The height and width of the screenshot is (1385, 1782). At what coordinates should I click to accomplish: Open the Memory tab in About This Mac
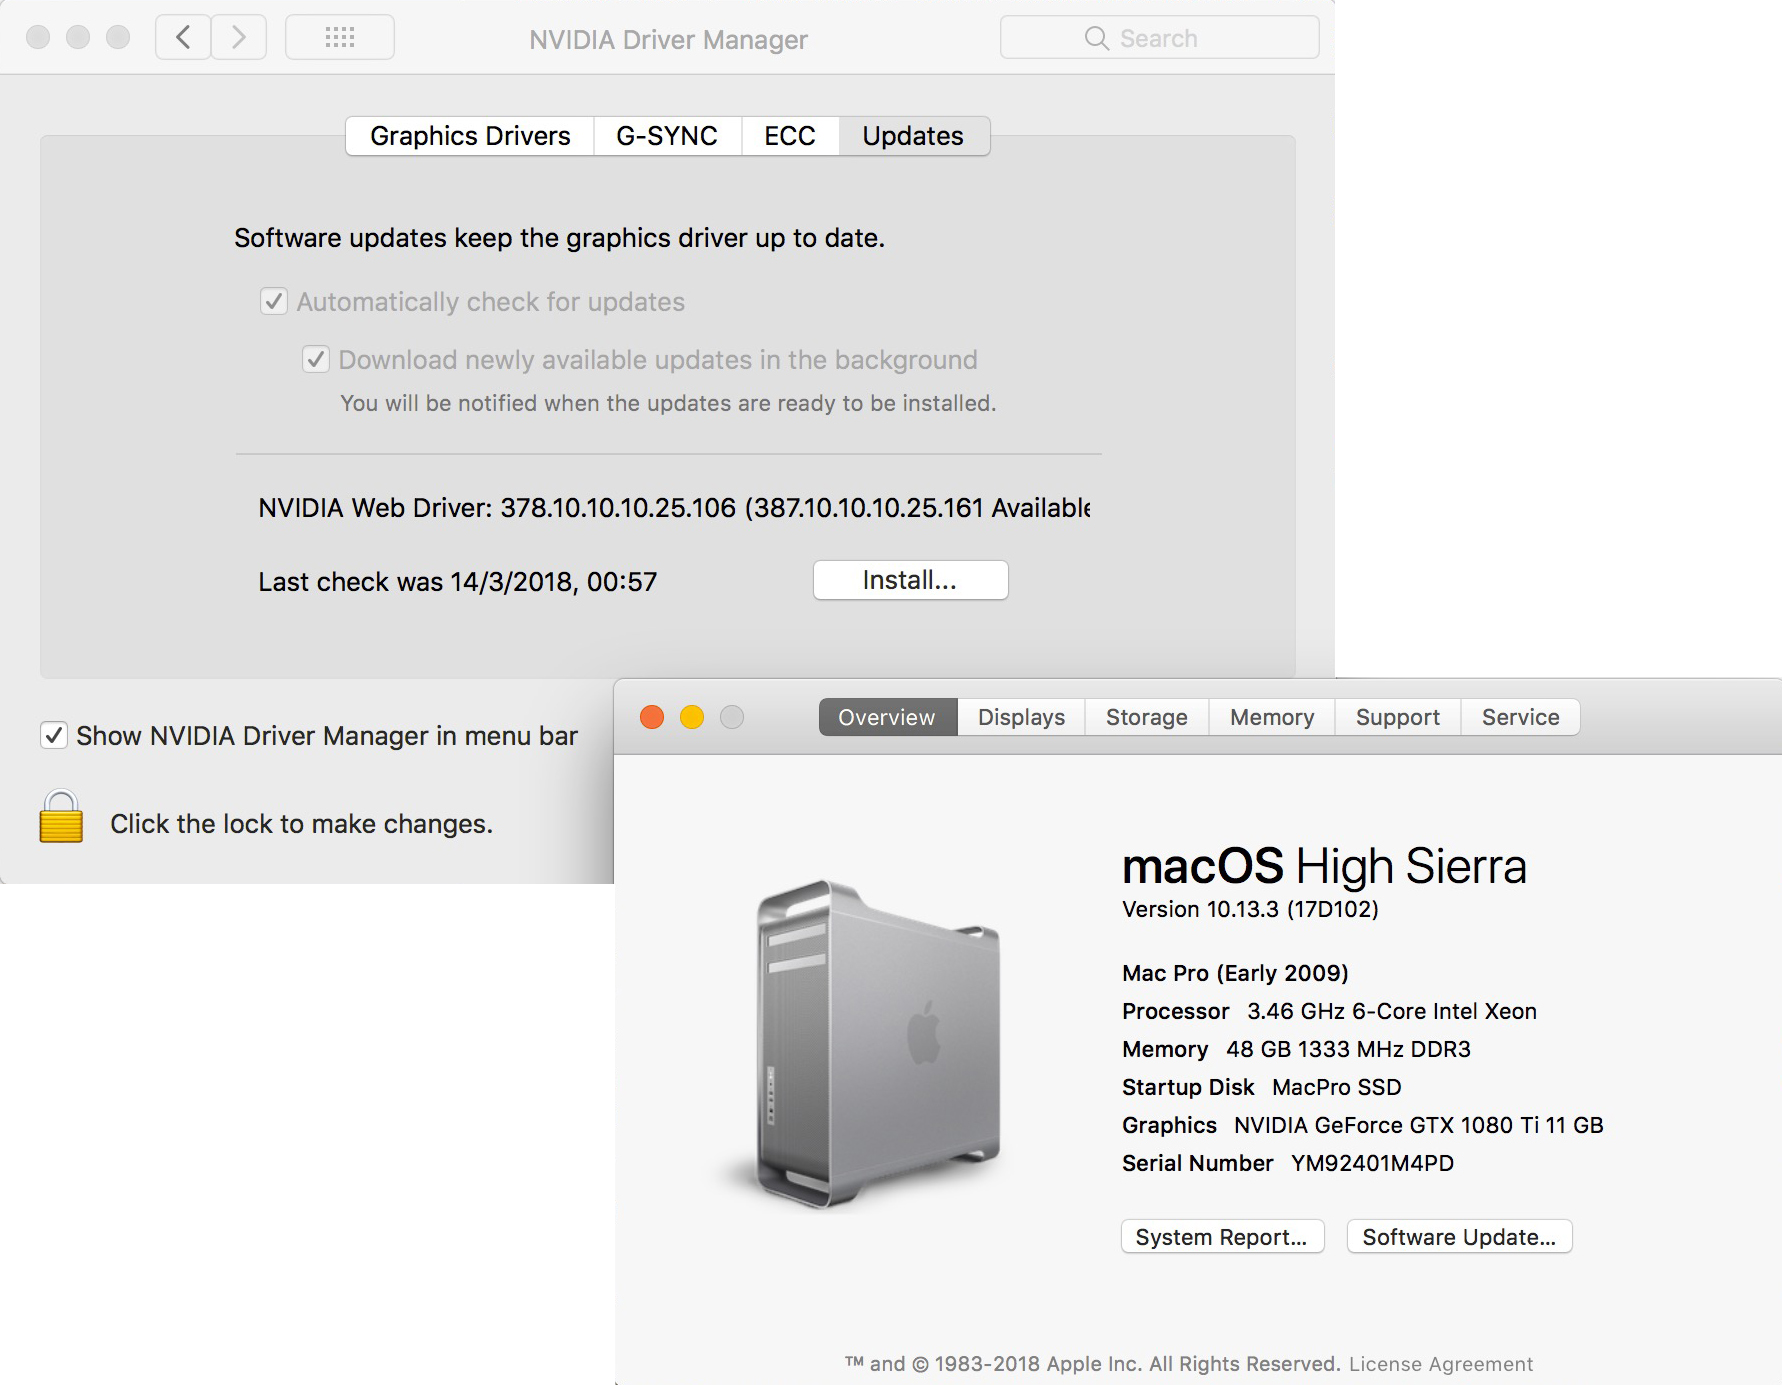(1272, 717)
